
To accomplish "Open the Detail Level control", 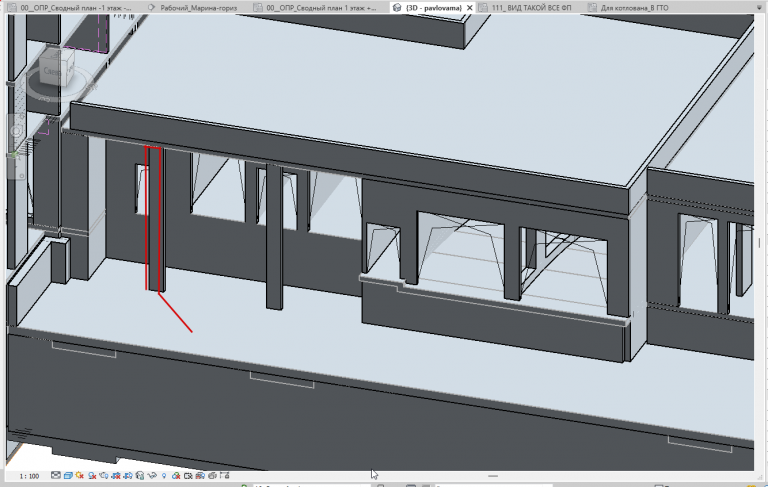I will click(56, 476).
